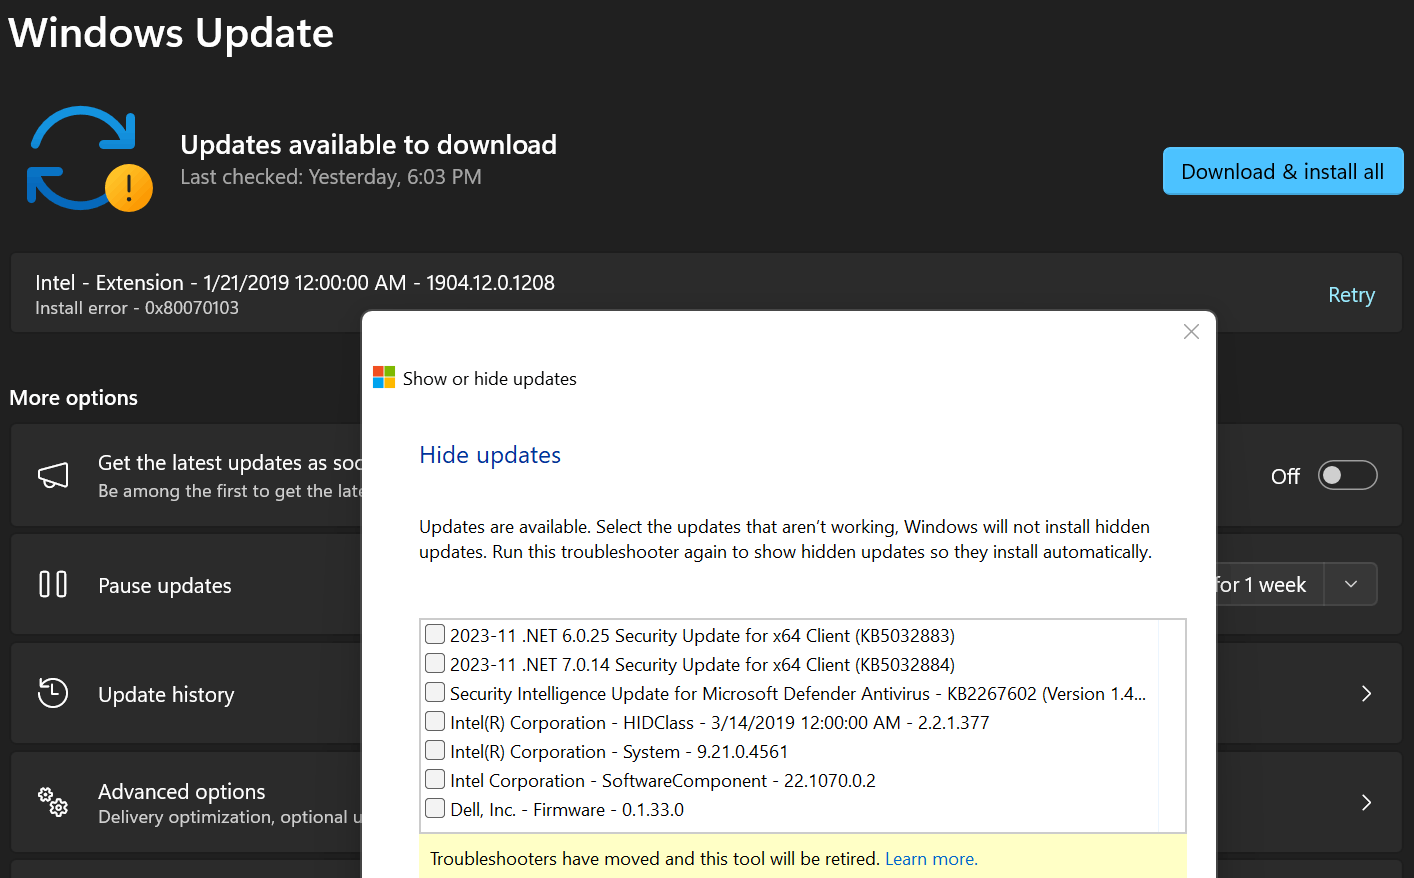The image size is (1414, 878).
Task: Open the Learn more link about troubleshooters
Action: tap(931, 859)
